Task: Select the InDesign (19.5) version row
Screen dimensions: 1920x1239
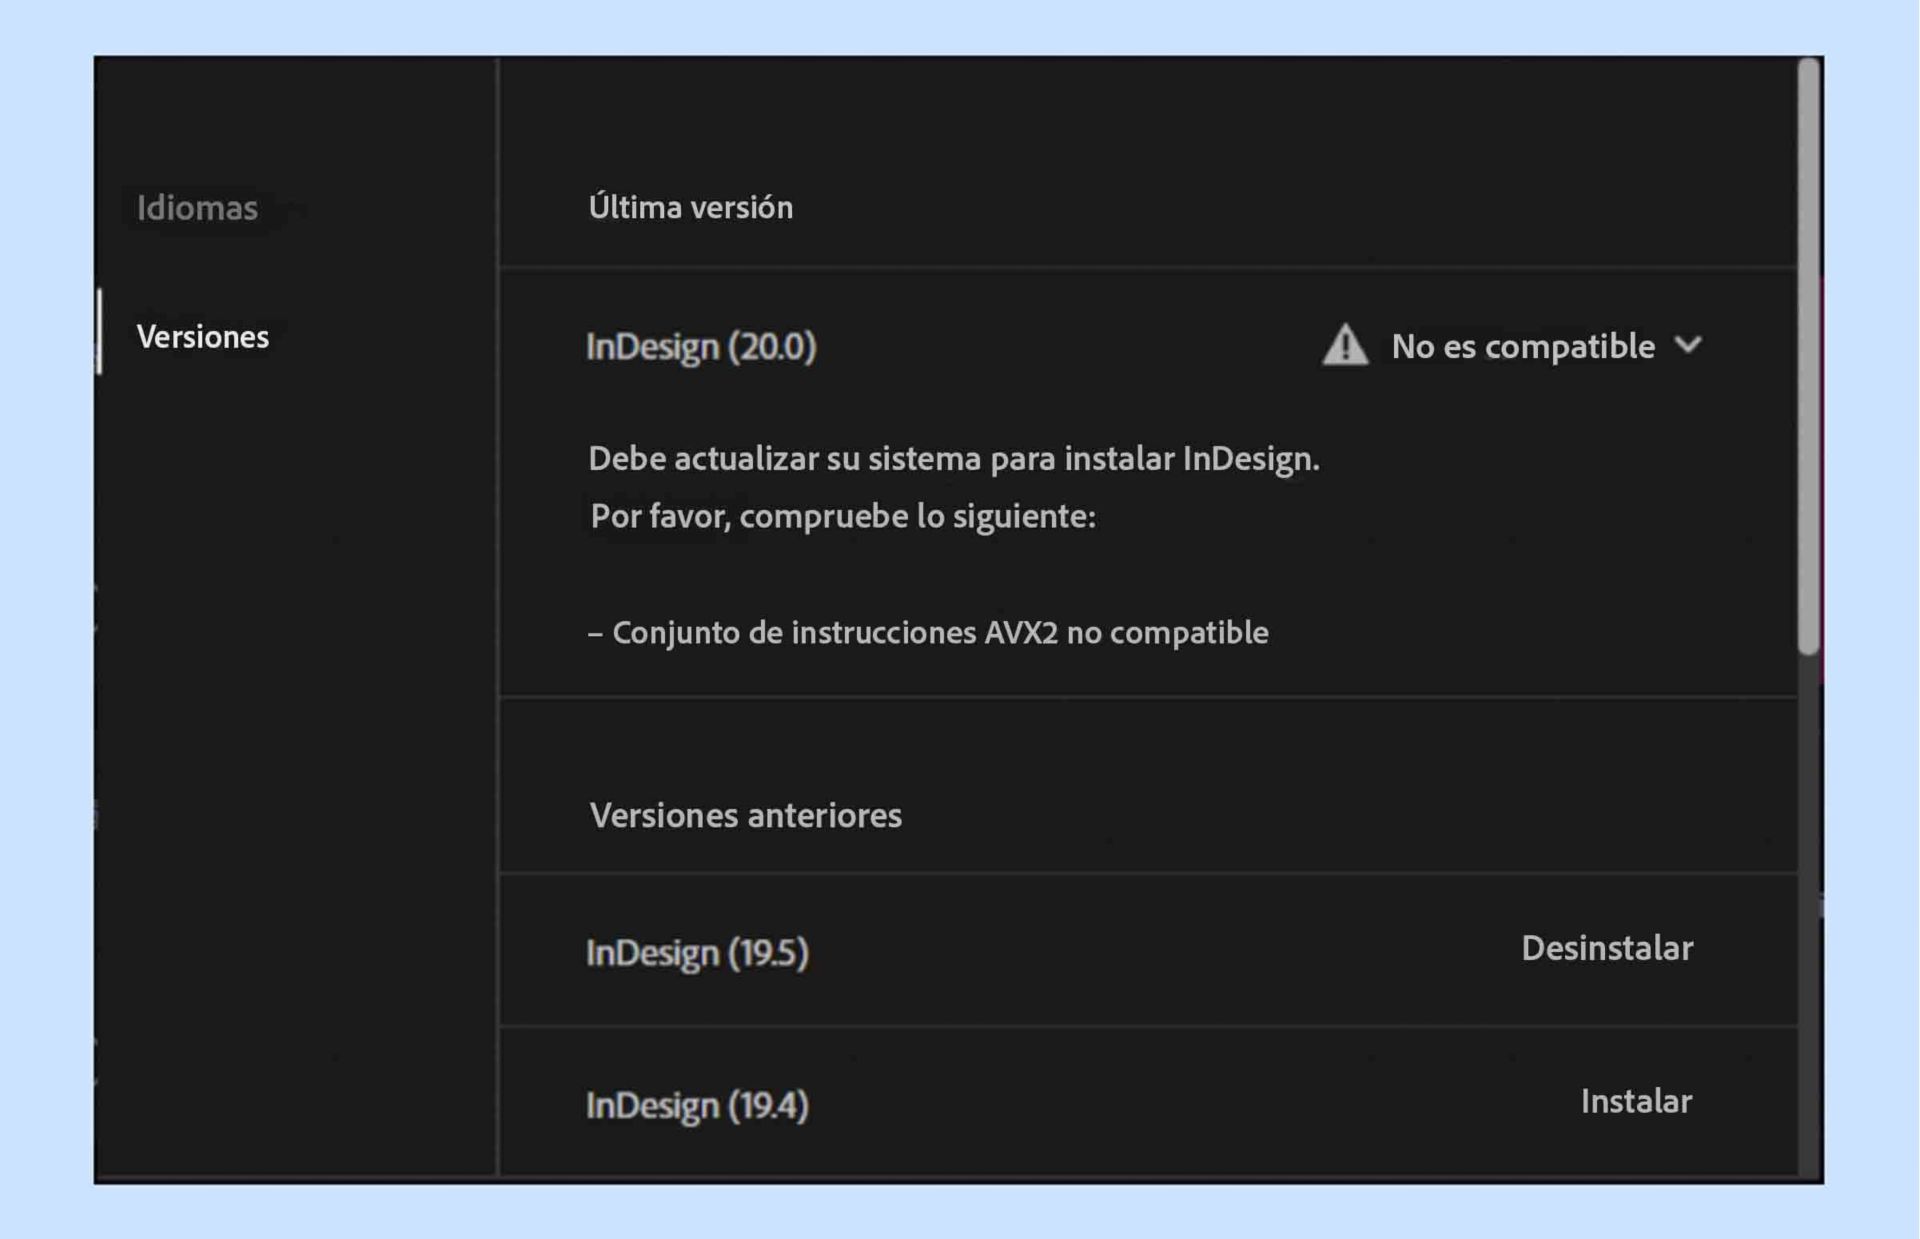Action: tap(697, 952)
